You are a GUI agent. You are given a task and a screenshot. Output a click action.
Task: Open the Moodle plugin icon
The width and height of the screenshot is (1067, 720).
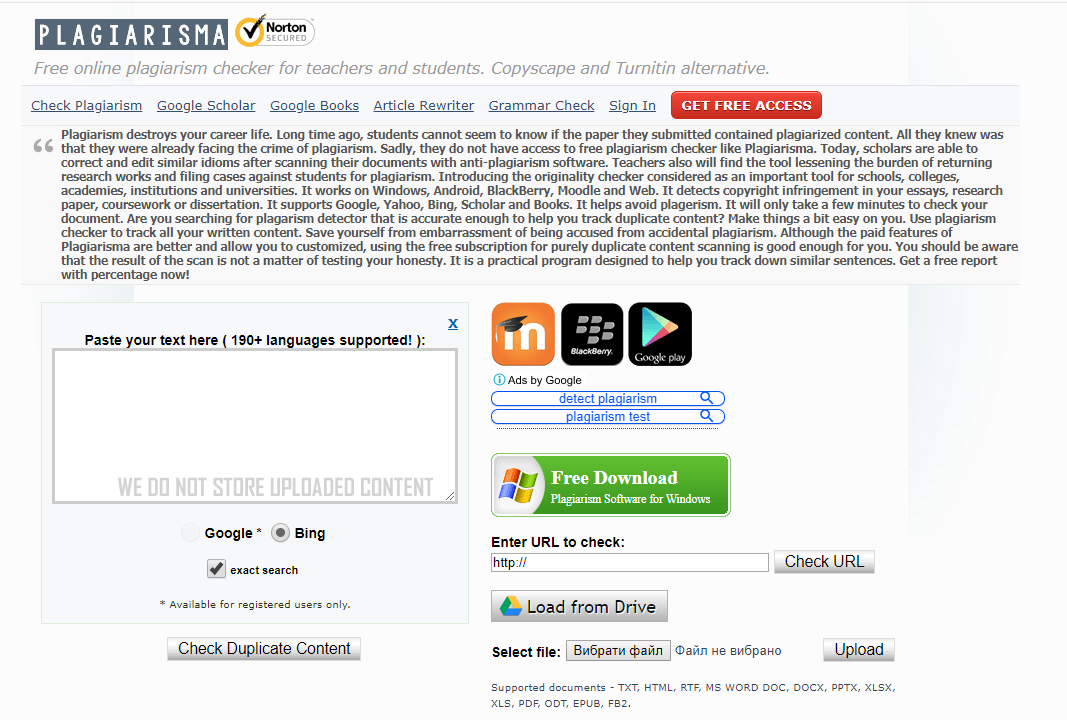(523, 334)
